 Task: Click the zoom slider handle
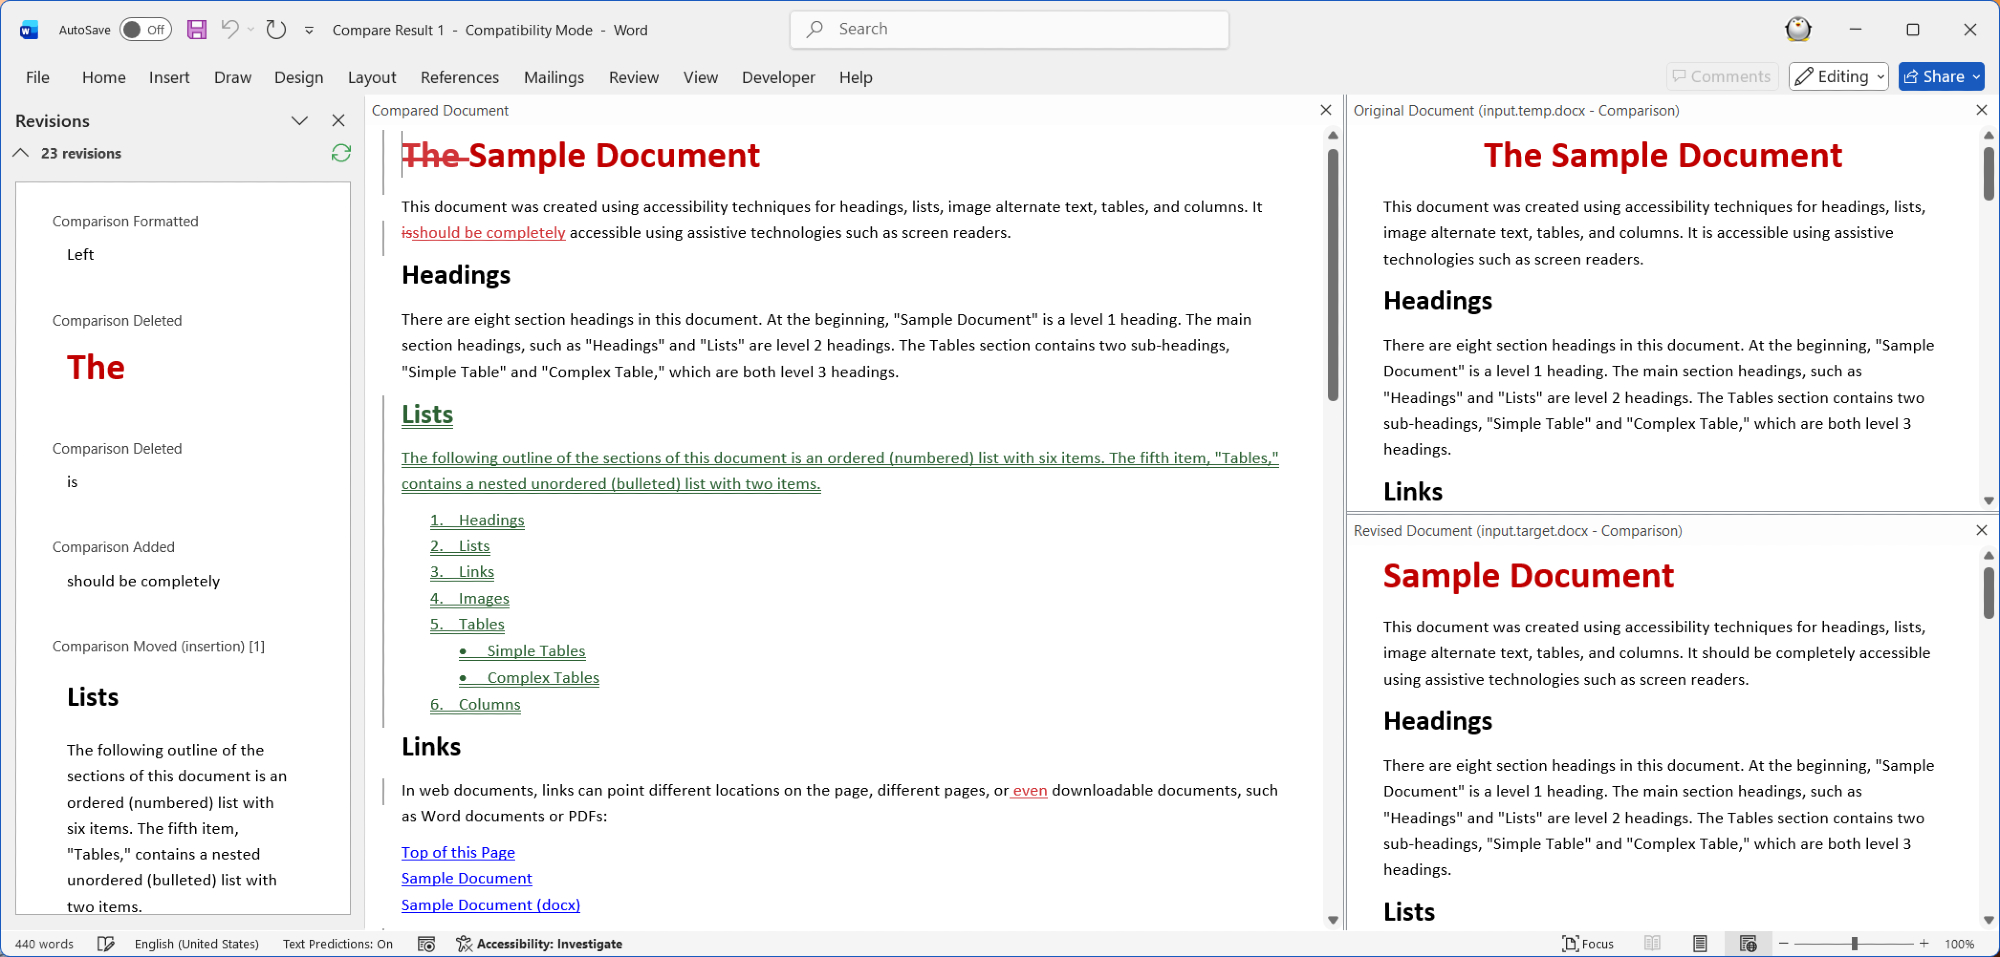pos(1854,944)
